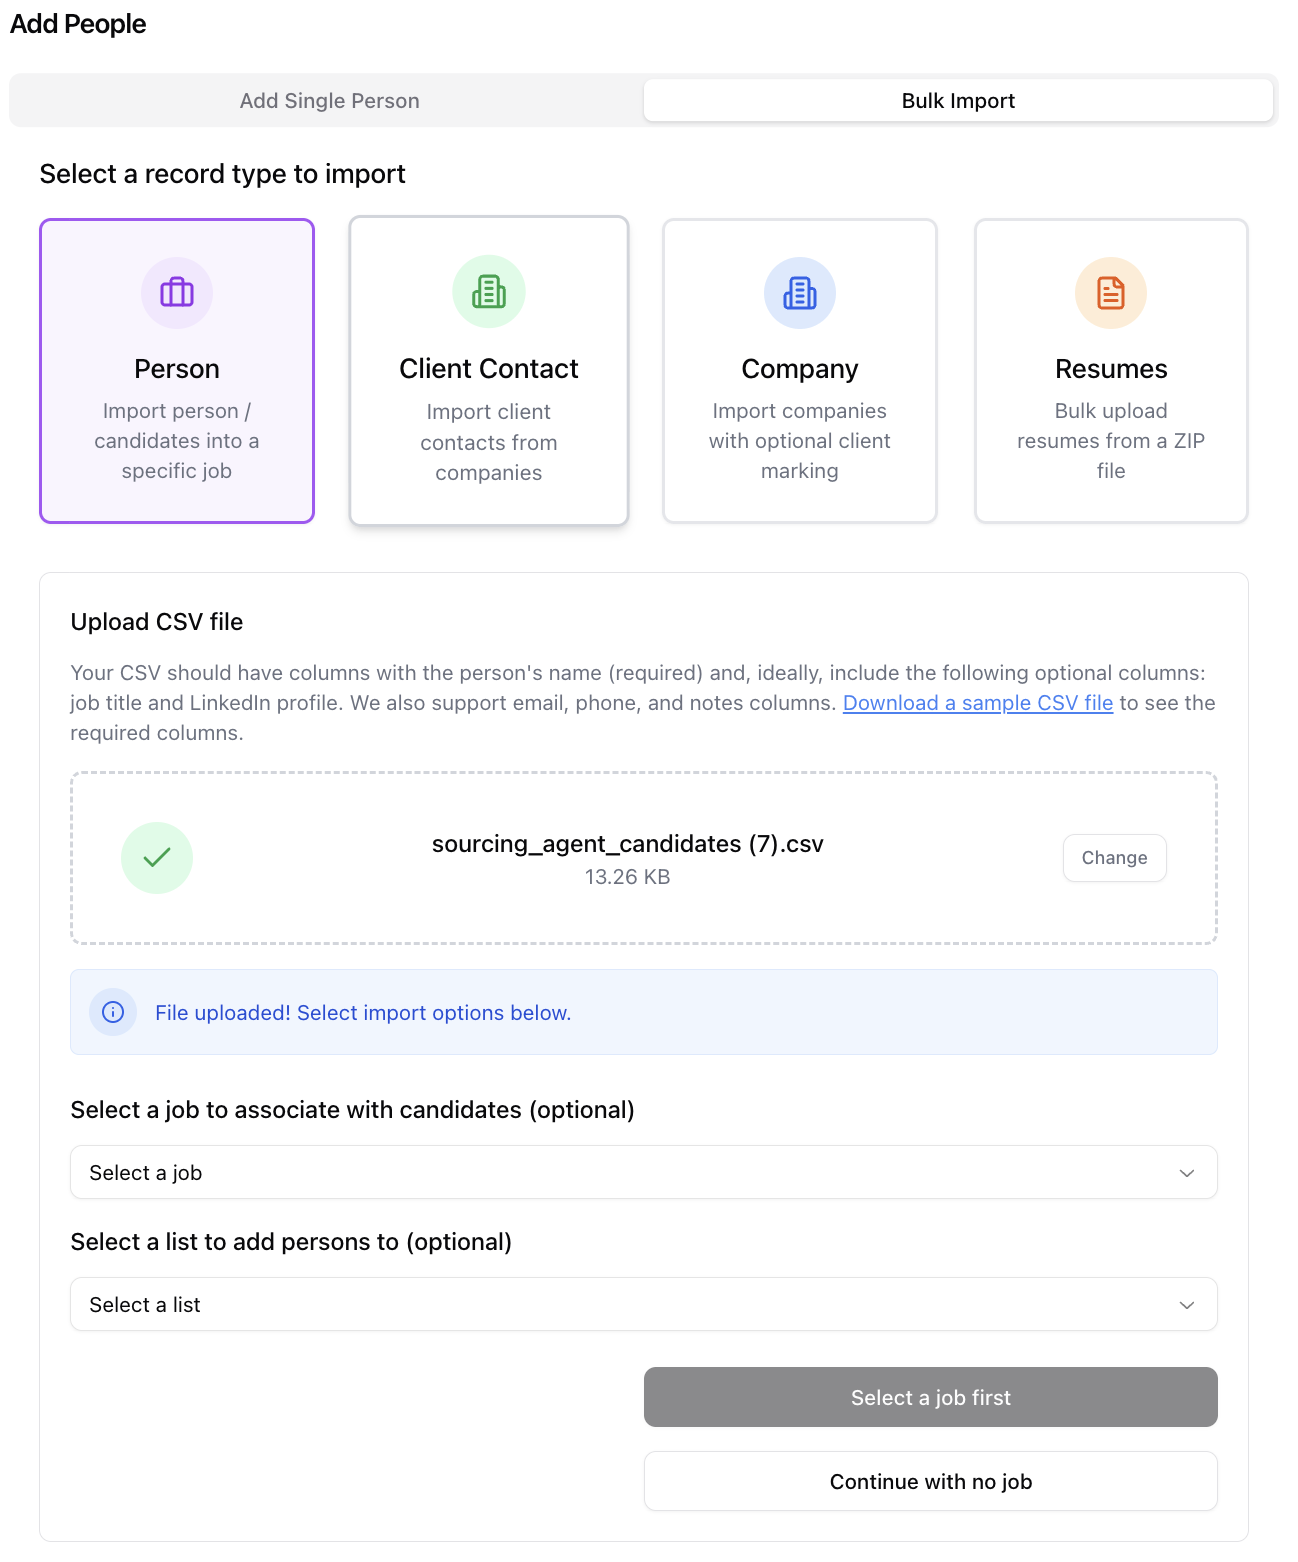1298x1562 pixels.
Task: Click the Add People page heading
Action: [x=78, y=24]
